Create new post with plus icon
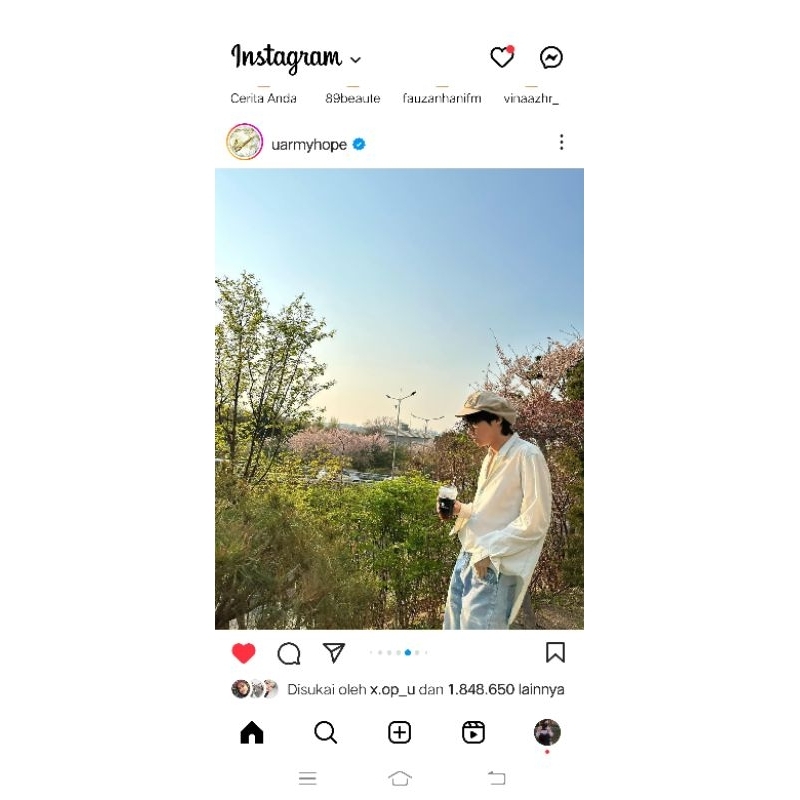800x800 pixels. (x=399, y=733)
